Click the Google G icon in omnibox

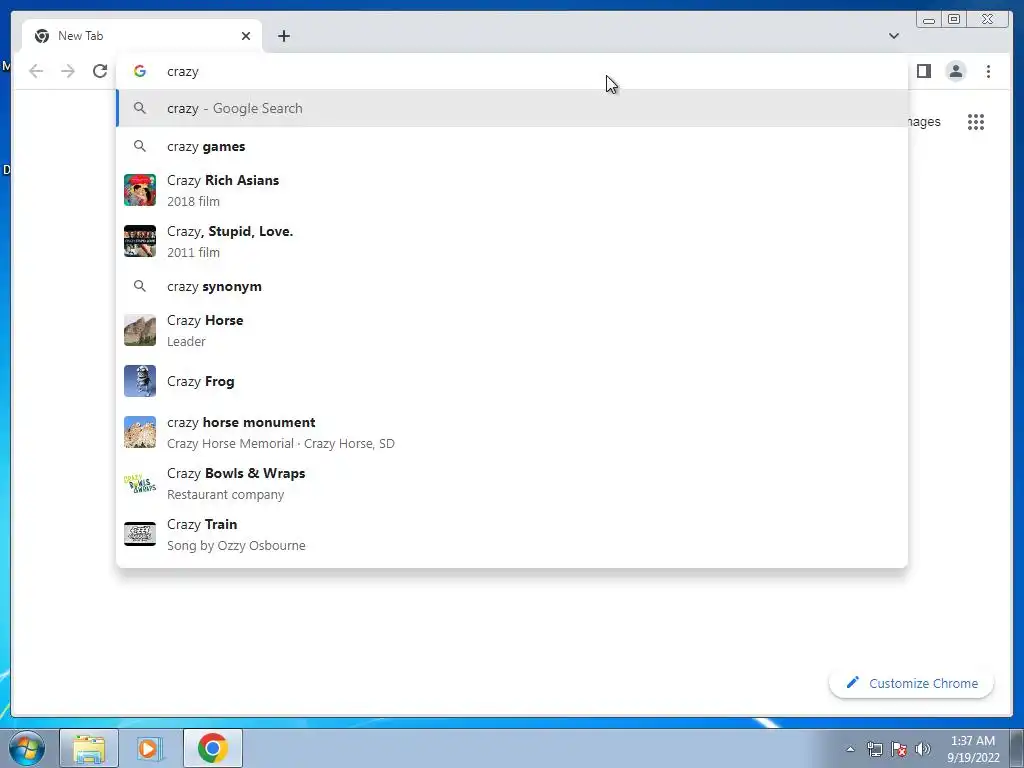coord(140,71)
